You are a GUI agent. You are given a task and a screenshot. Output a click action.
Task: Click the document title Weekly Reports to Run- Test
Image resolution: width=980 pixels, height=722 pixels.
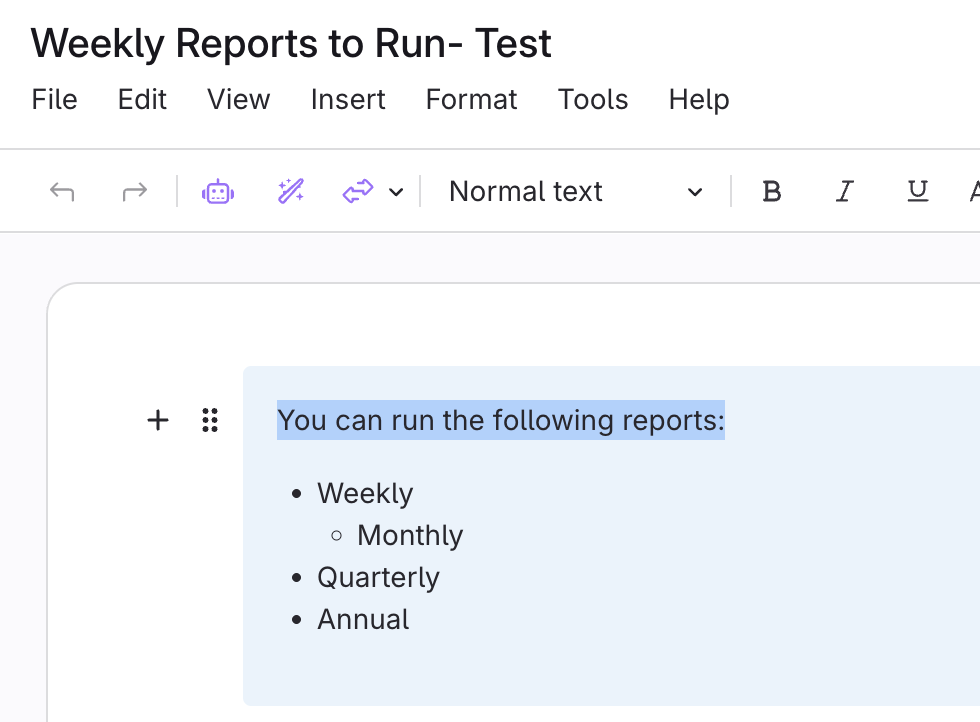tap(291, 44)
